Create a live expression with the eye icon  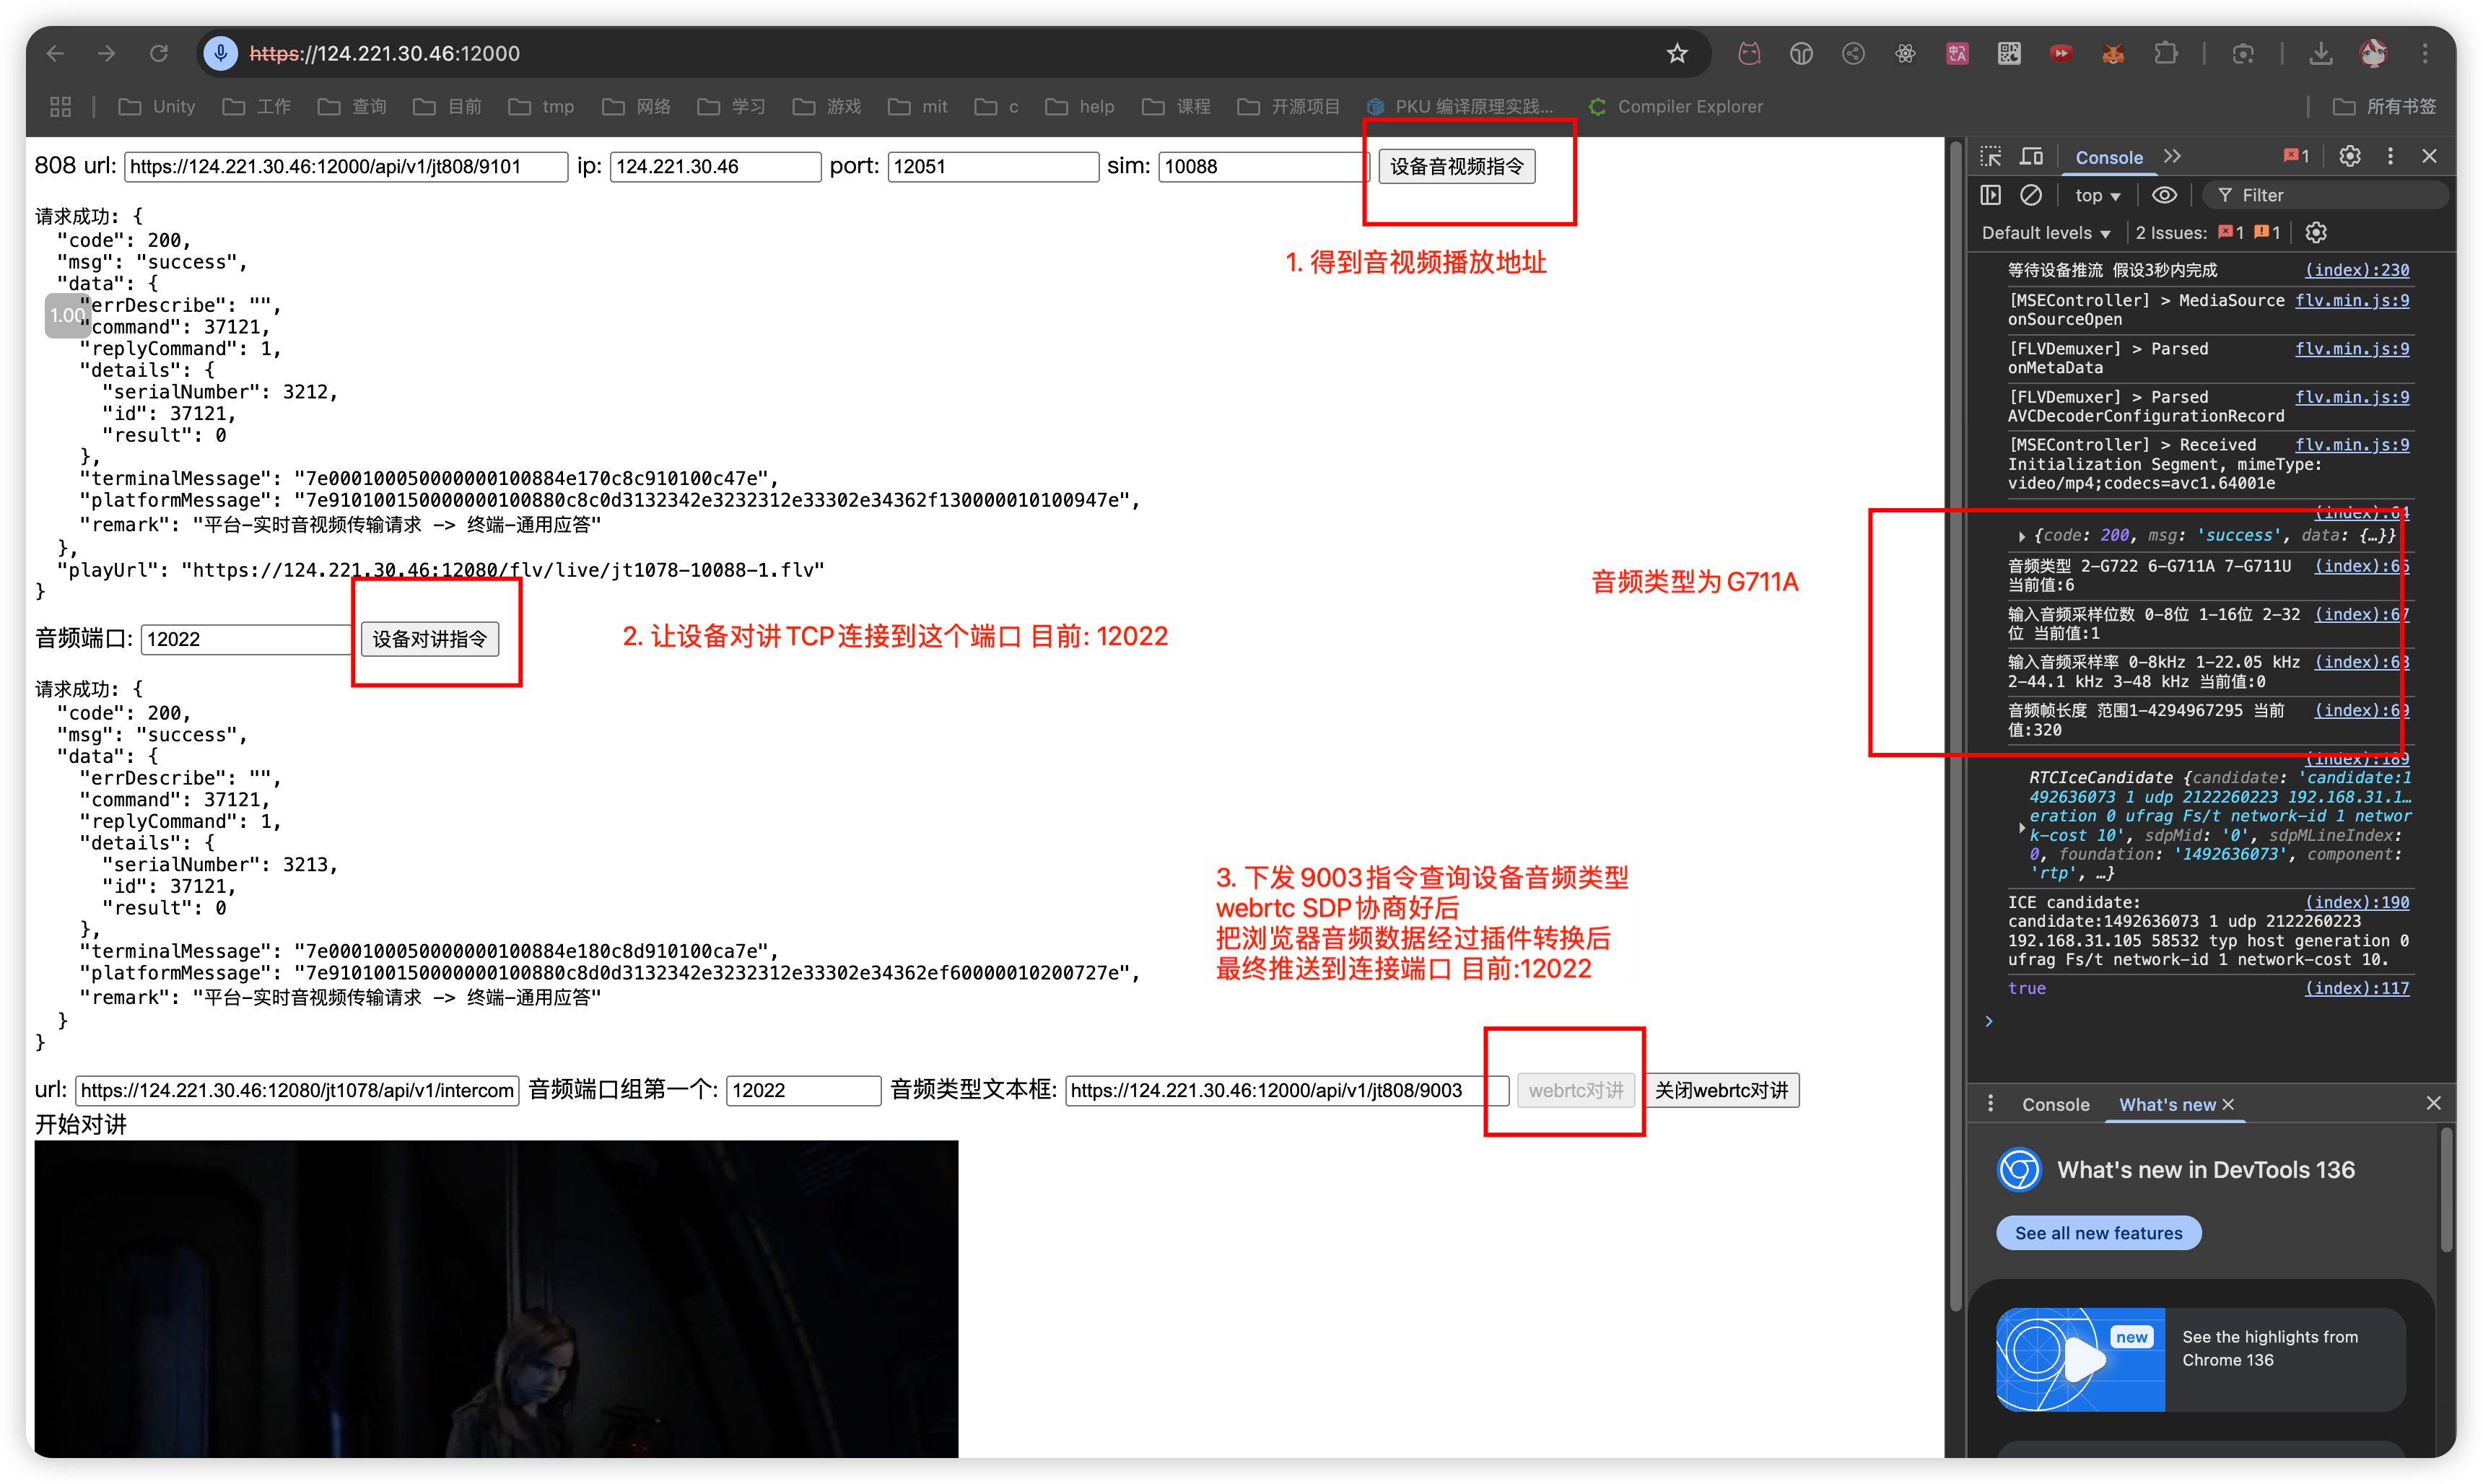click(x=2166, y=194)
